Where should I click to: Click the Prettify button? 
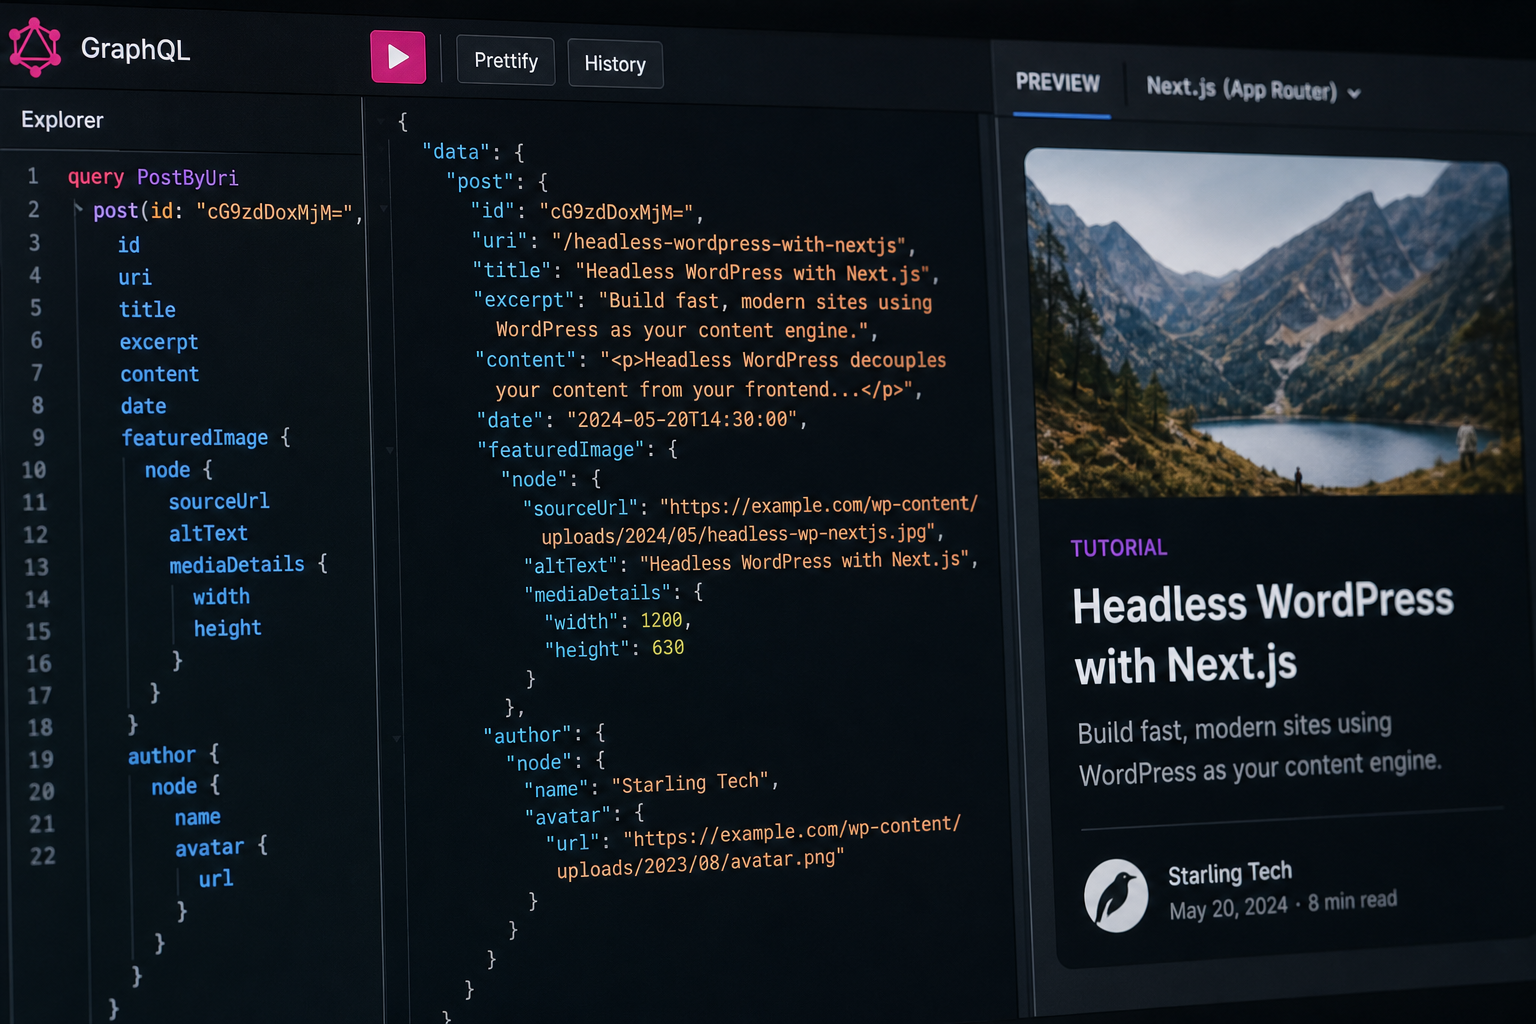(506, 61)
